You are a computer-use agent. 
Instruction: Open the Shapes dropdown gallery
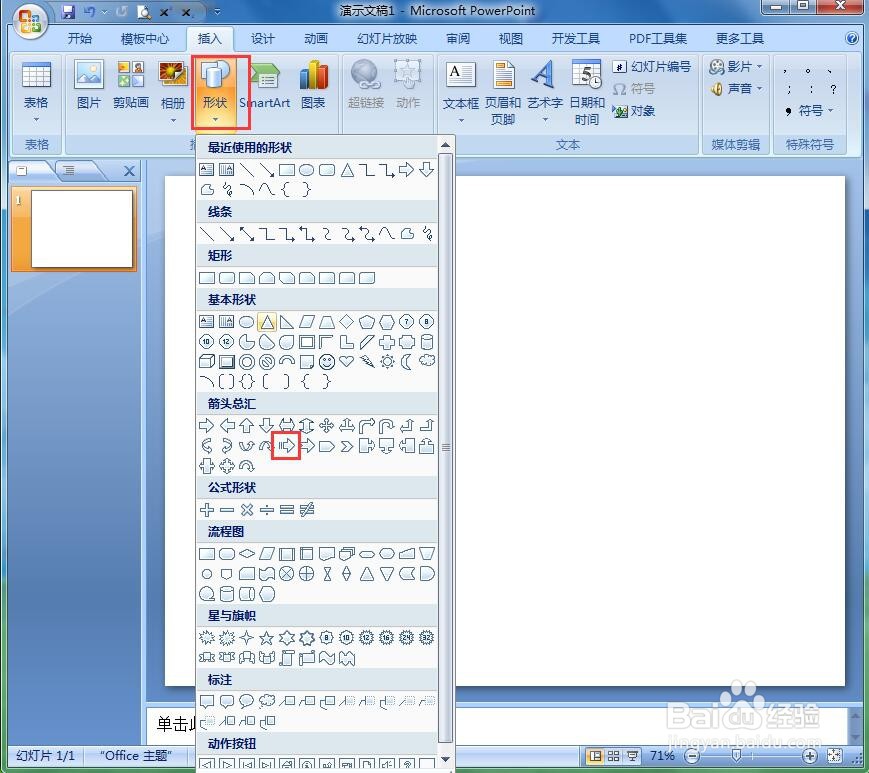[215, 93]
